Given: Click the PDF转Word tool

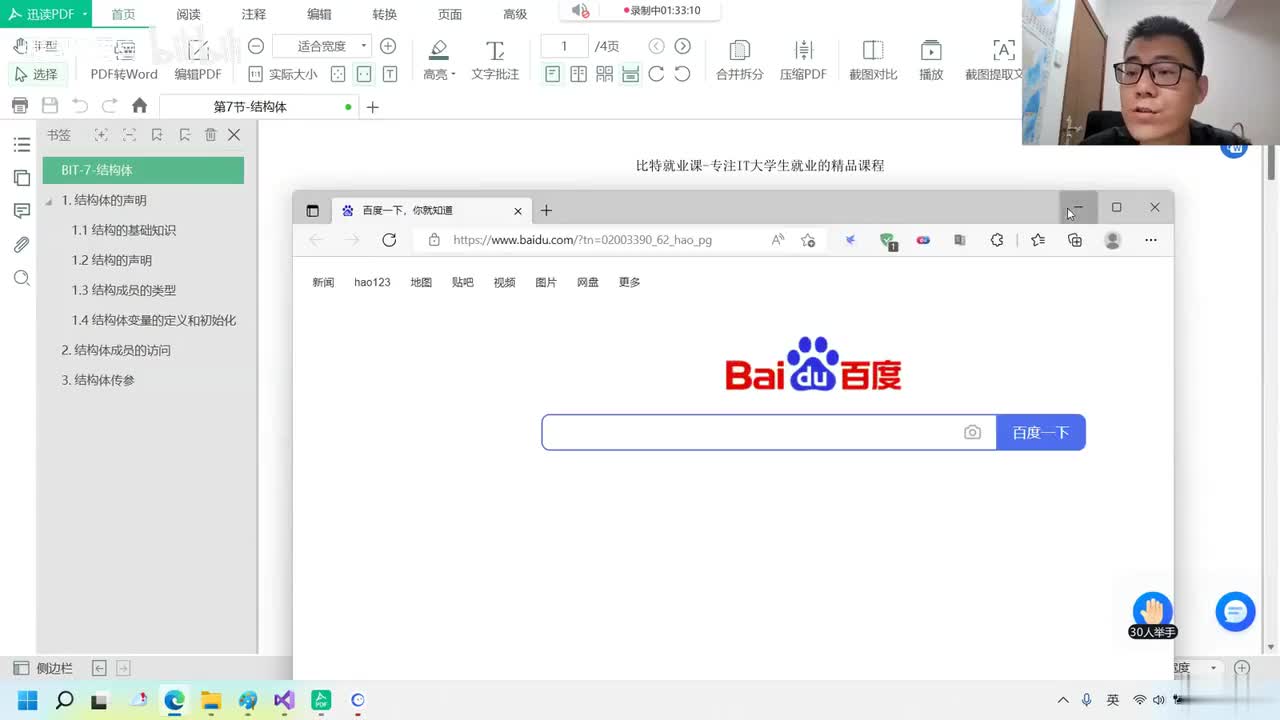Looking at the screenshot, I should tap(124, 60).
